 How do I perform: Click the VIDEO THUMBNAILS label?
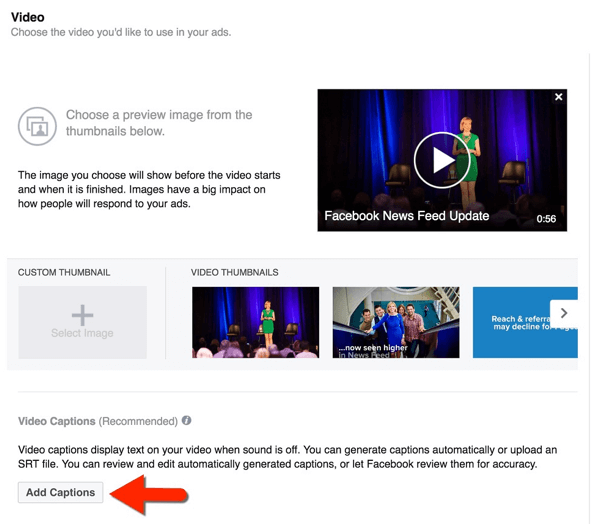tap(234, 272)
